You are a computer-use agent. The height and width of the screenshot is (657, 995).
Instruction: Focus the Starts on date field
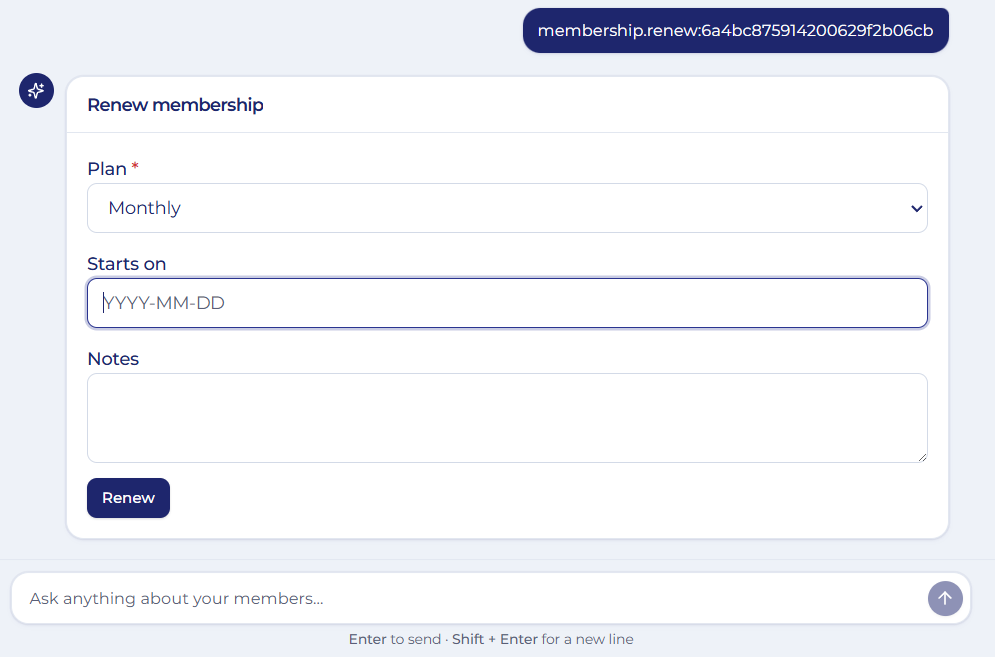tap(507, 303)
